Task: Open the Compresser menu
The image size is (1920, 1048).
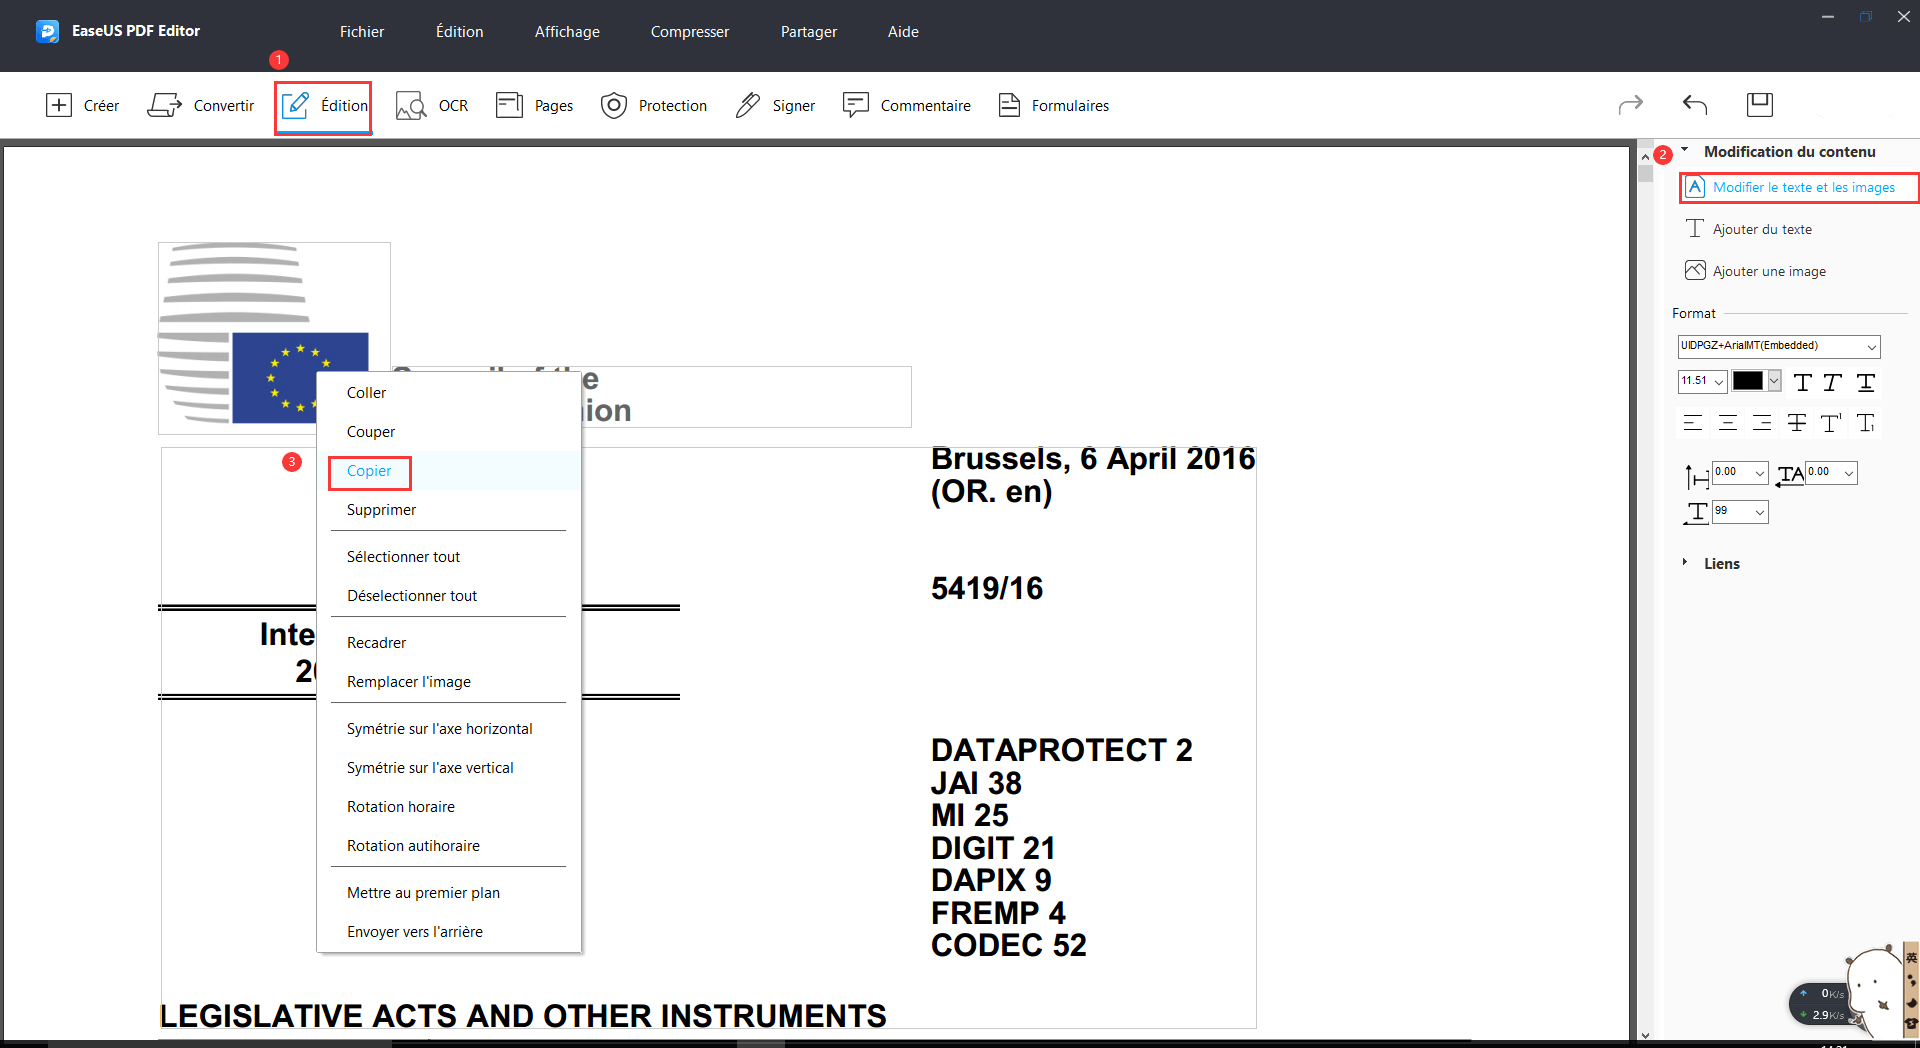Action: (x=690, y=32)
